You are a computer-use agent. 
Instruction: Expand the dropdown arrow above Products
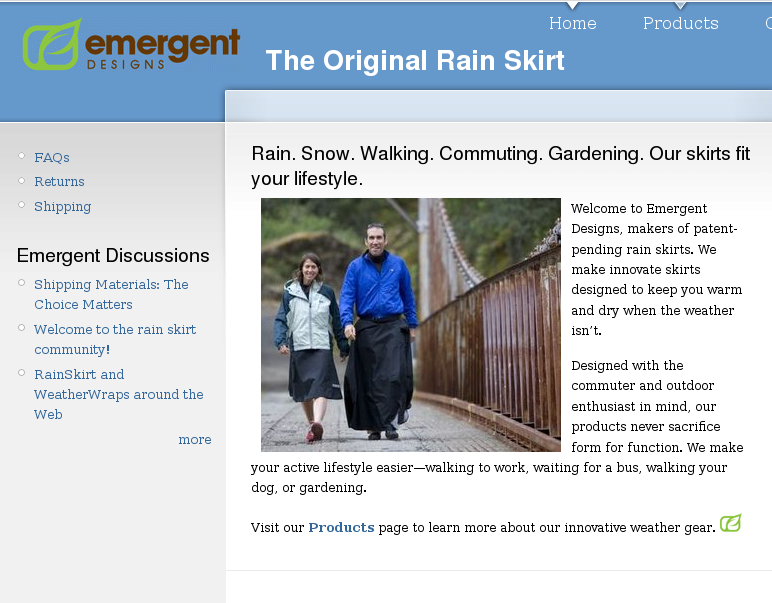click(680, 5)
